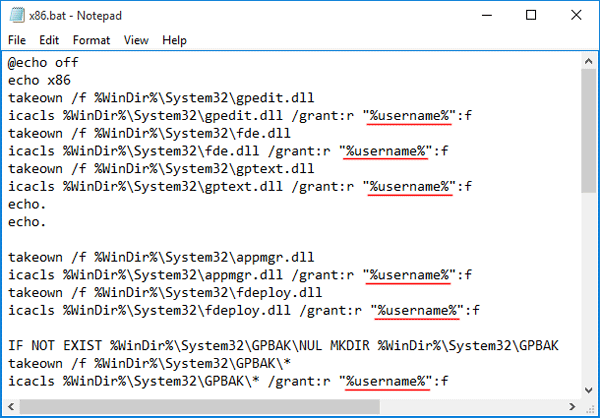Open the Format menu
This screenshot has height=418, width=600.
click(x=91, y=40)
